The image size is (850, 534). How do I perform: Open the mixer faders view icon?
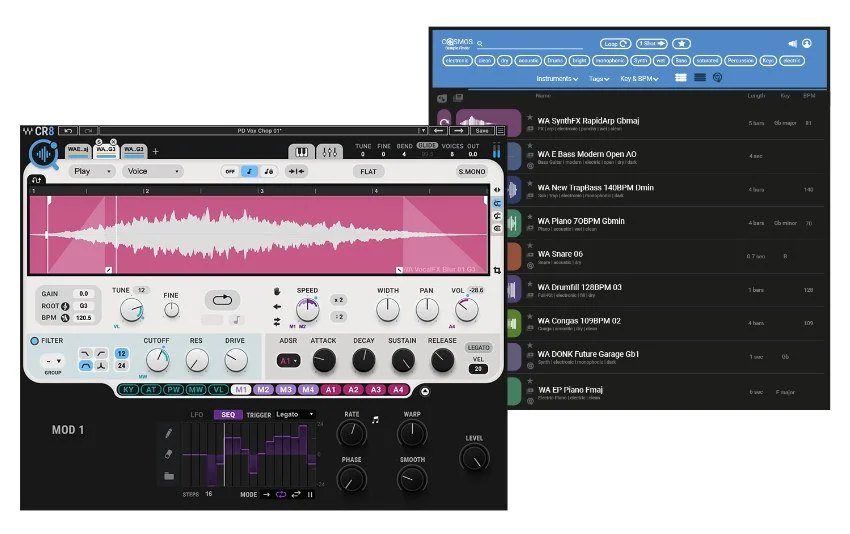(329, 152)
